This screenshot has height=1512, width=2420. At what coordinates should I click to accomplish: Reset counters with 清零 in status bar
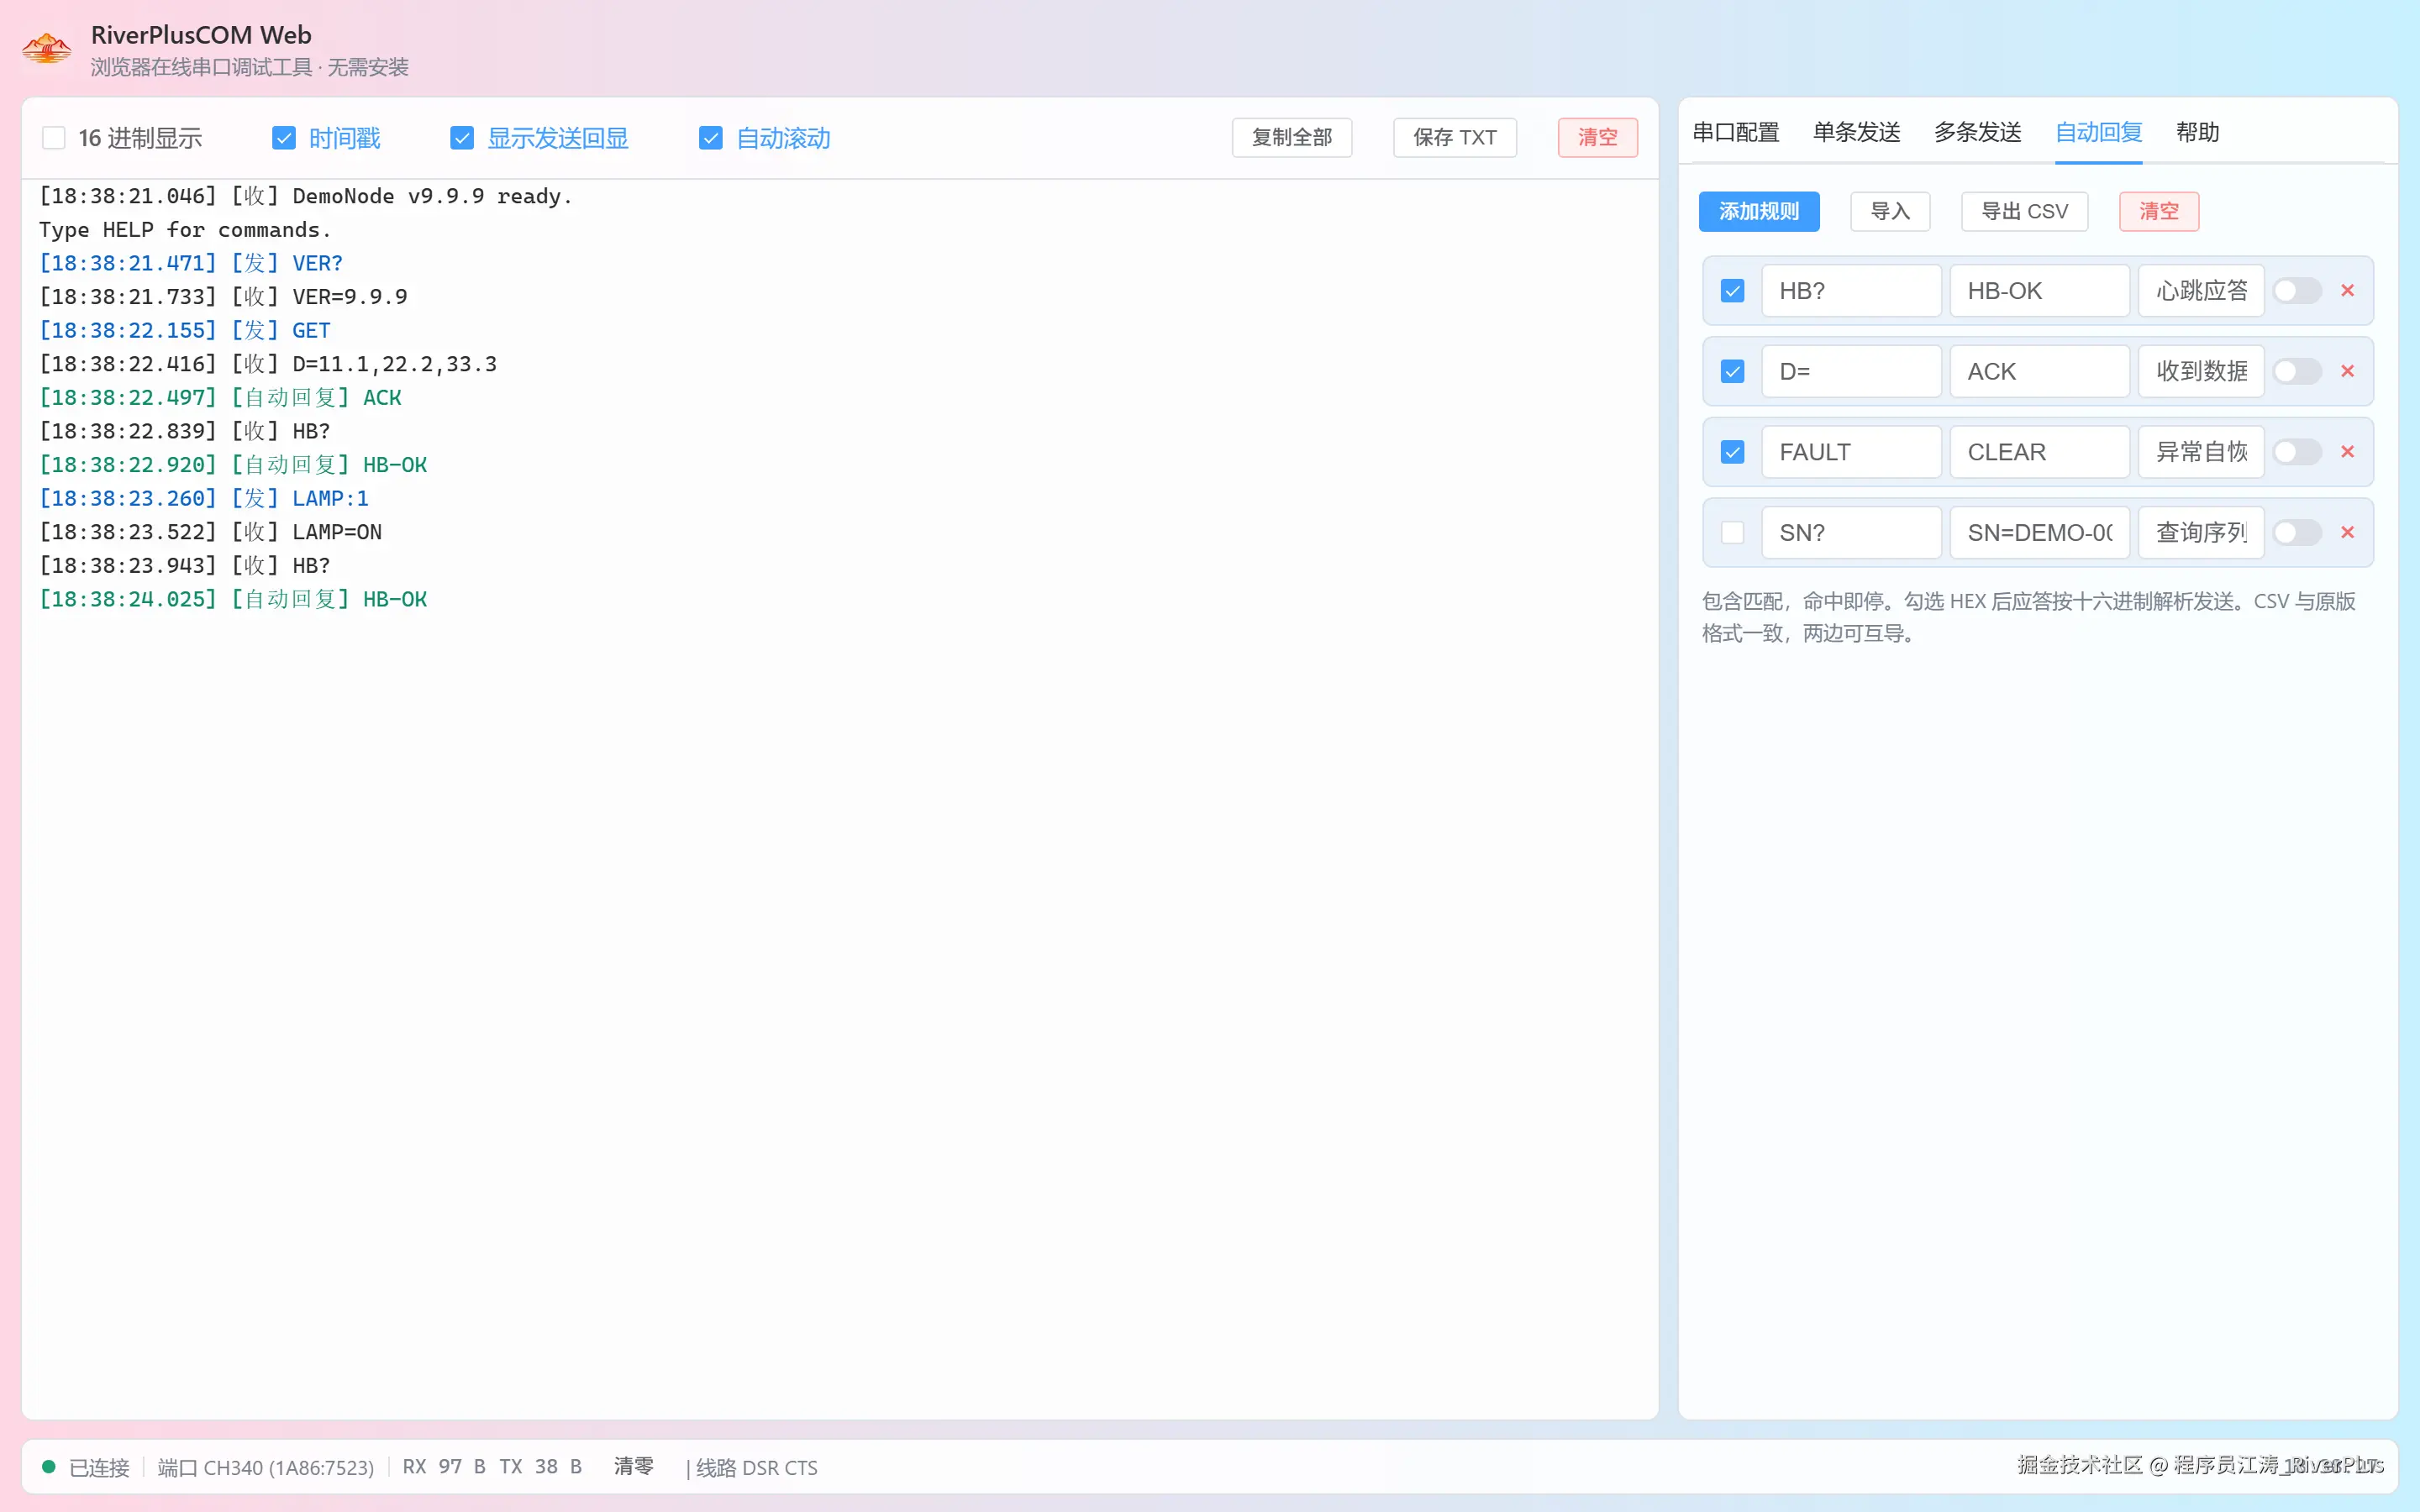tap(633, 1466)
